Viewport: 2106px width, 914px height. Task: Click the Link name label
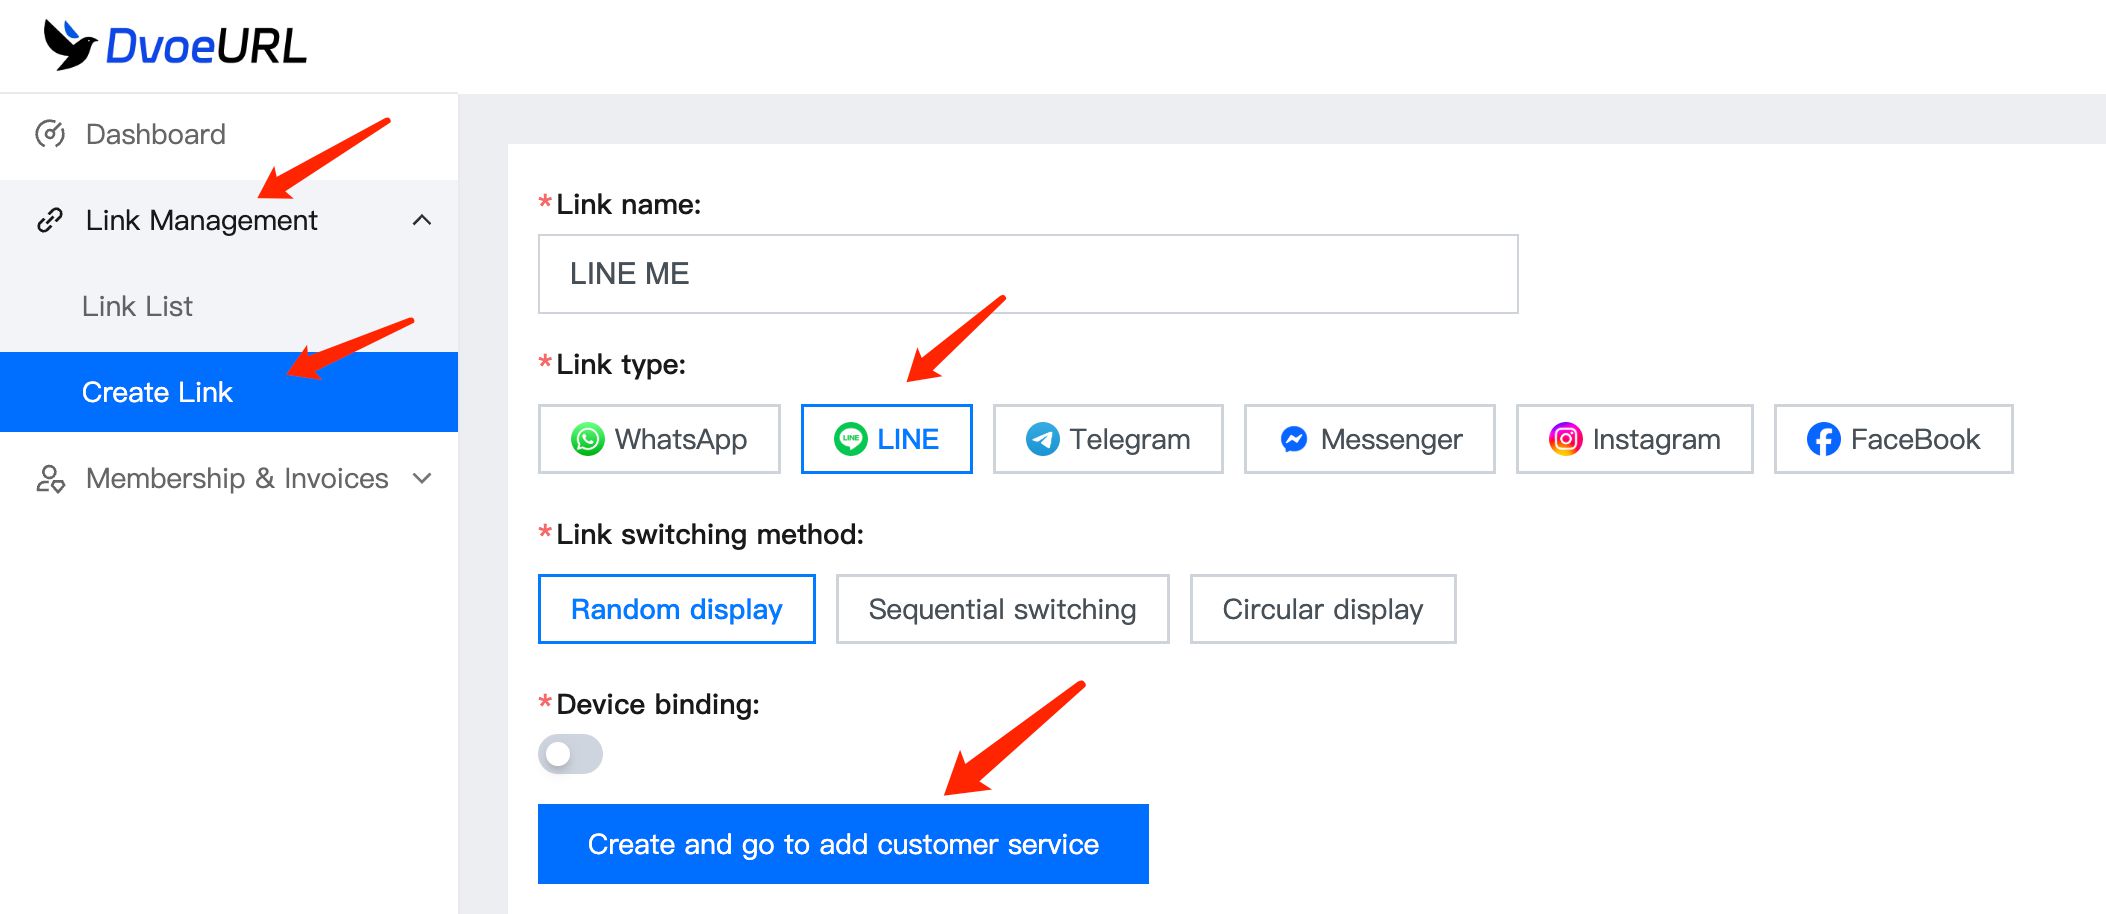tap(628, 204)
